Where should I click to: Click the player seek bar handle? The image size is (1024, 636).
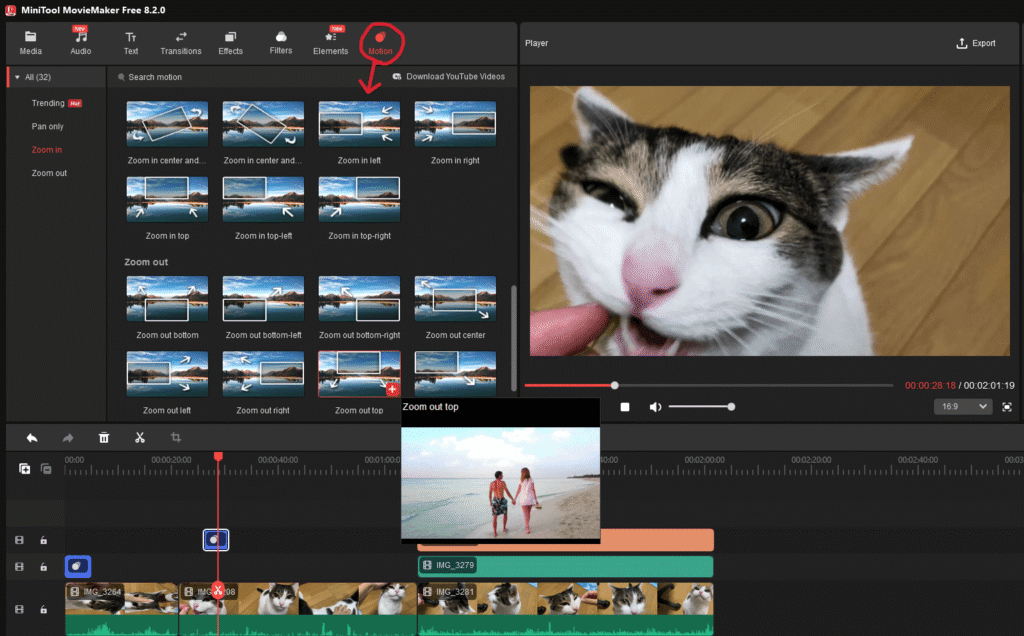[615, 385]
